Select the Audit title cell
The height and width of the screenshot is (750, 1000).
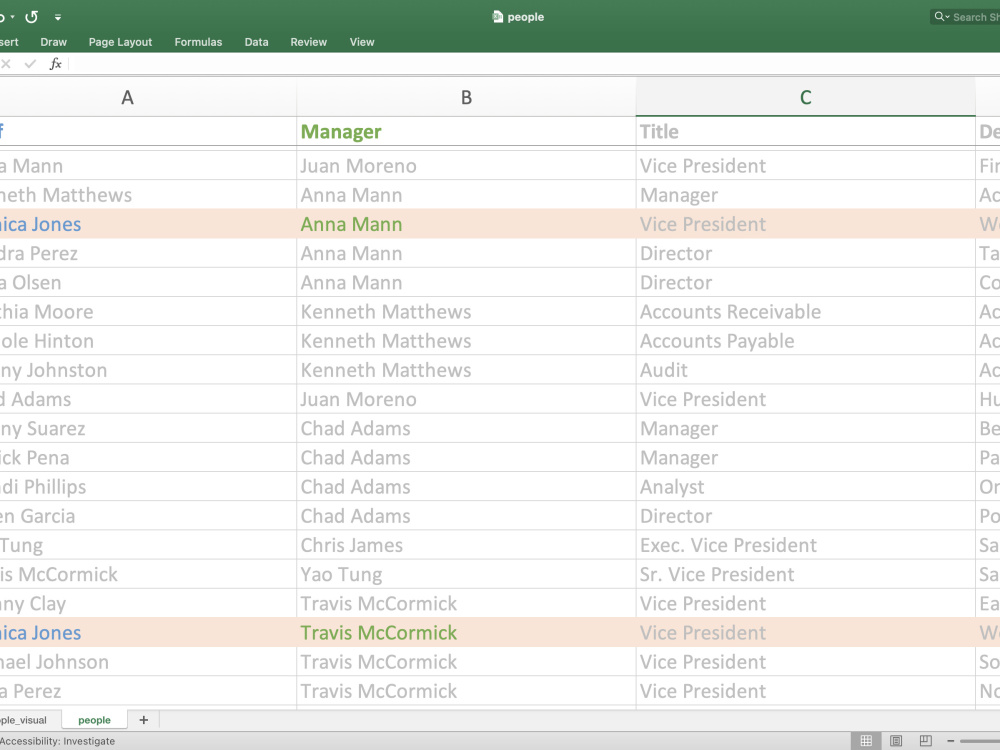coord(805,370)
